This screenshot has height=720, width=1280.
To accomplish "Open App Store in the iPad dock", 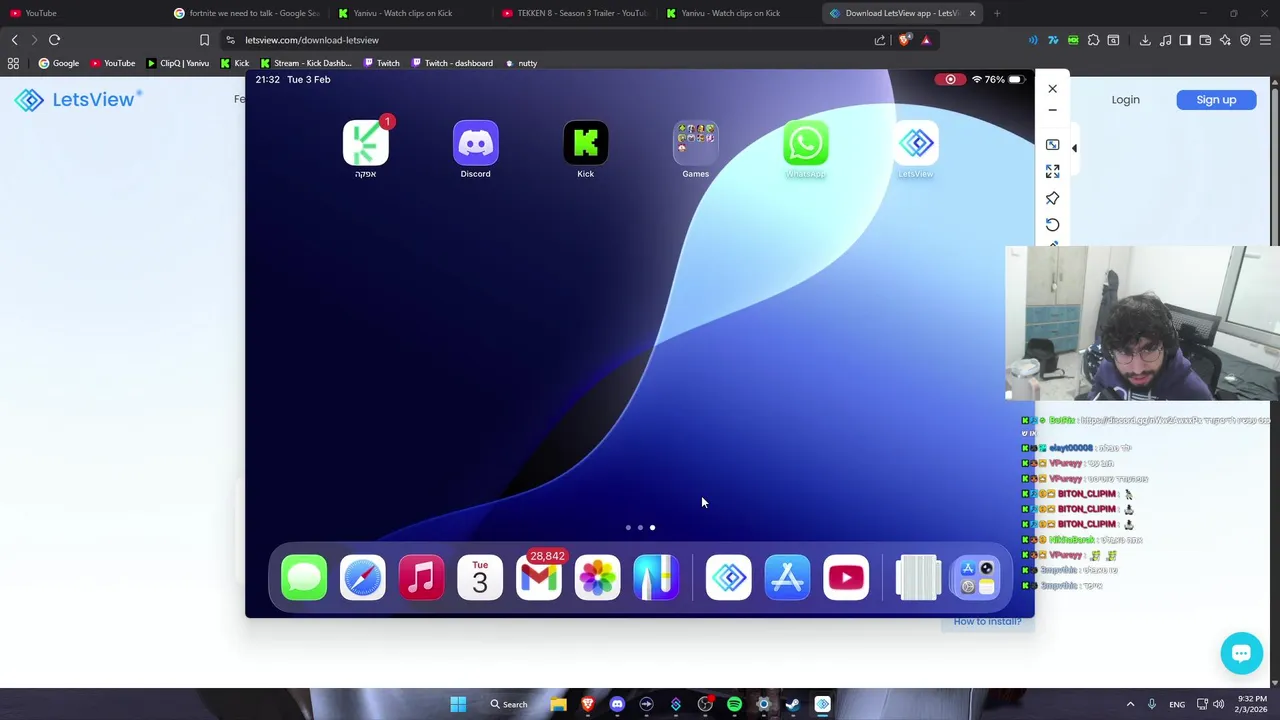I will (788, 578).
